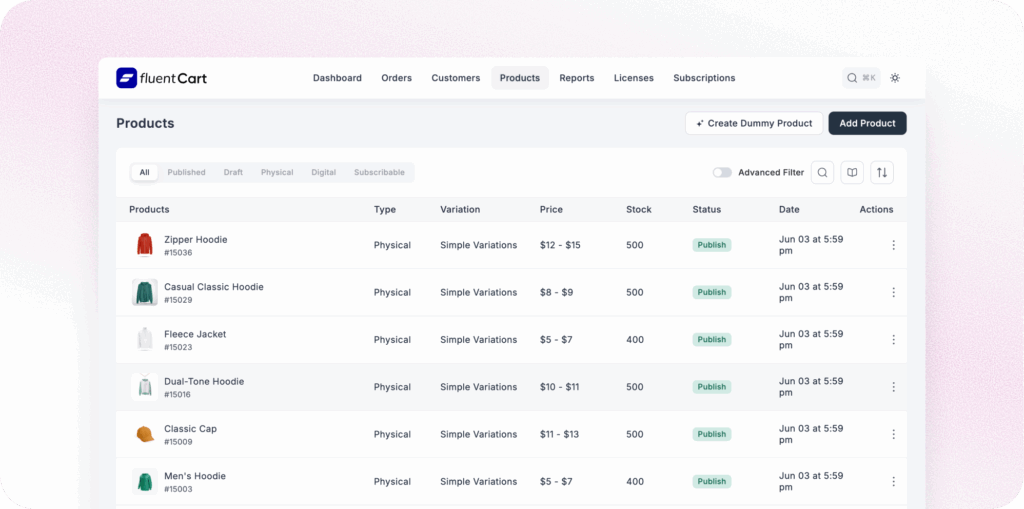Image resolution: width=1024 pixels, height=509 pixels.
Task: Click the Publish badge for Dual-Tone Hoodie
Action: click(712, 387)
